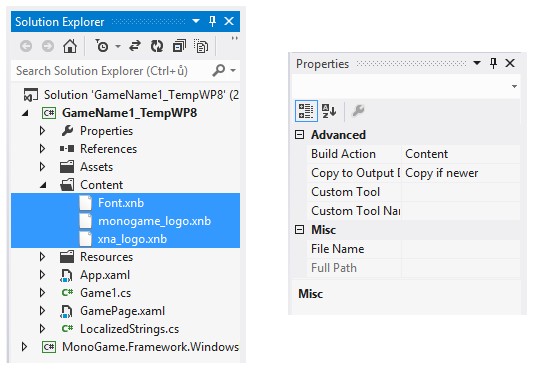Select the GameName1_TempWP8 project
This screenshot has width=535, height=371.
pyautogui.click(x=129, y=113)
